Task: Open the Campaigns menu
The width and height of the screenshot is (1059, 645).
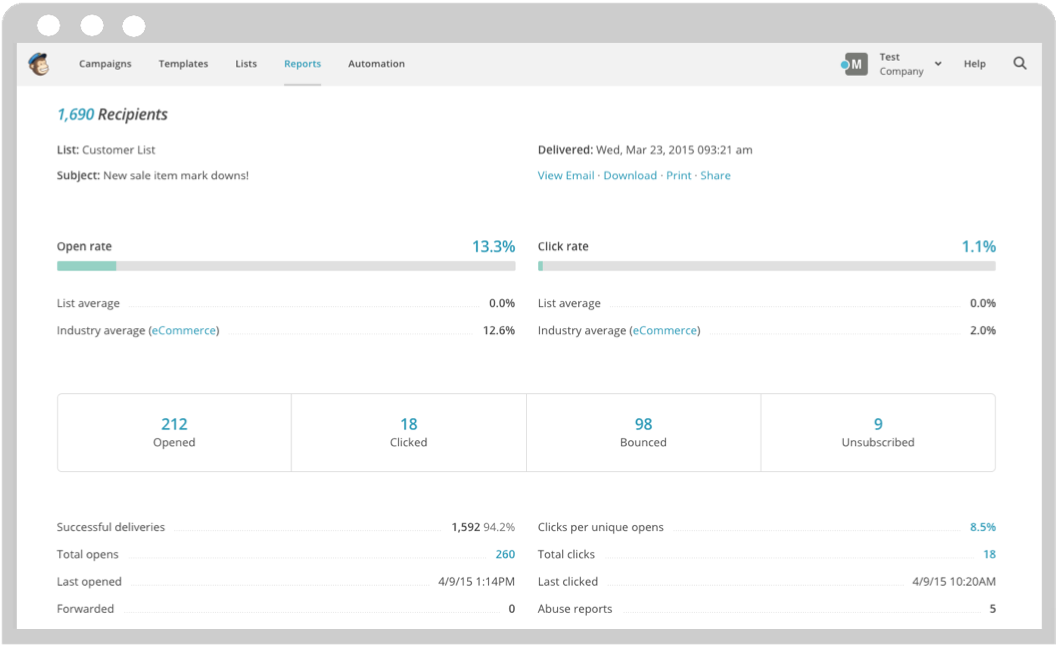Action: click(105, 63)
